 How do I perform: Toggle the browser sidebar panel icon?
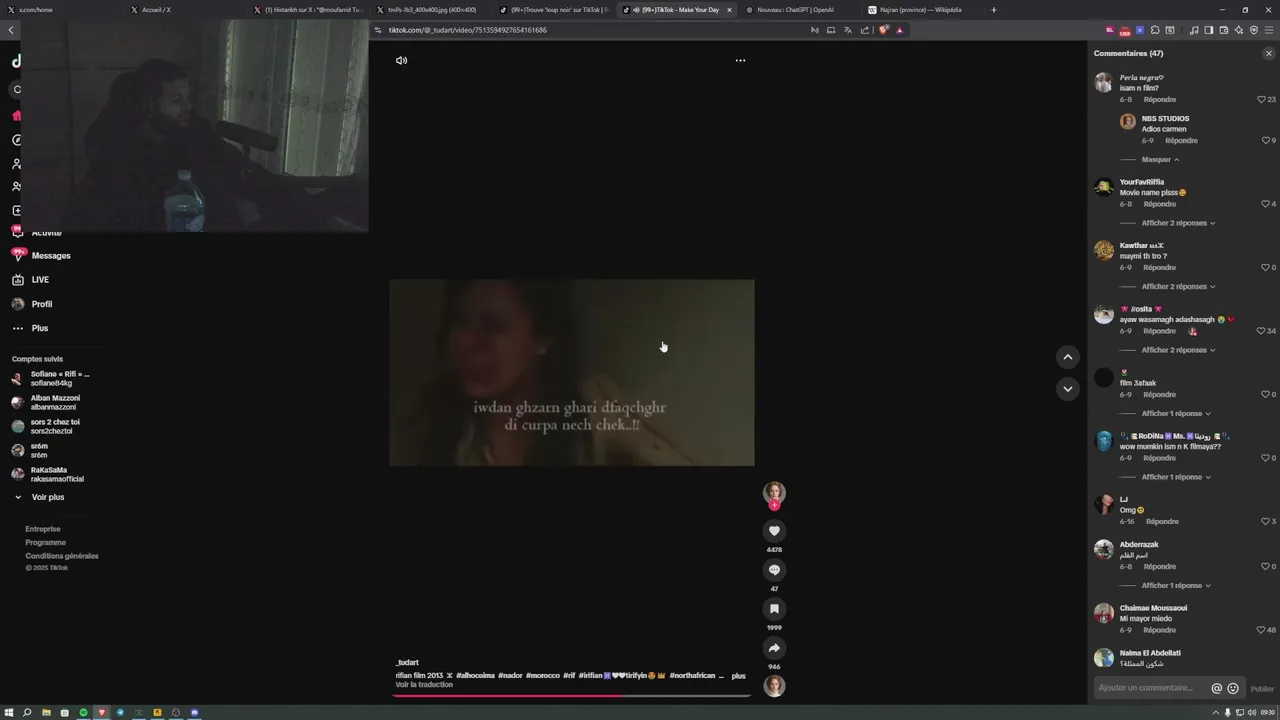[1209, 30]
